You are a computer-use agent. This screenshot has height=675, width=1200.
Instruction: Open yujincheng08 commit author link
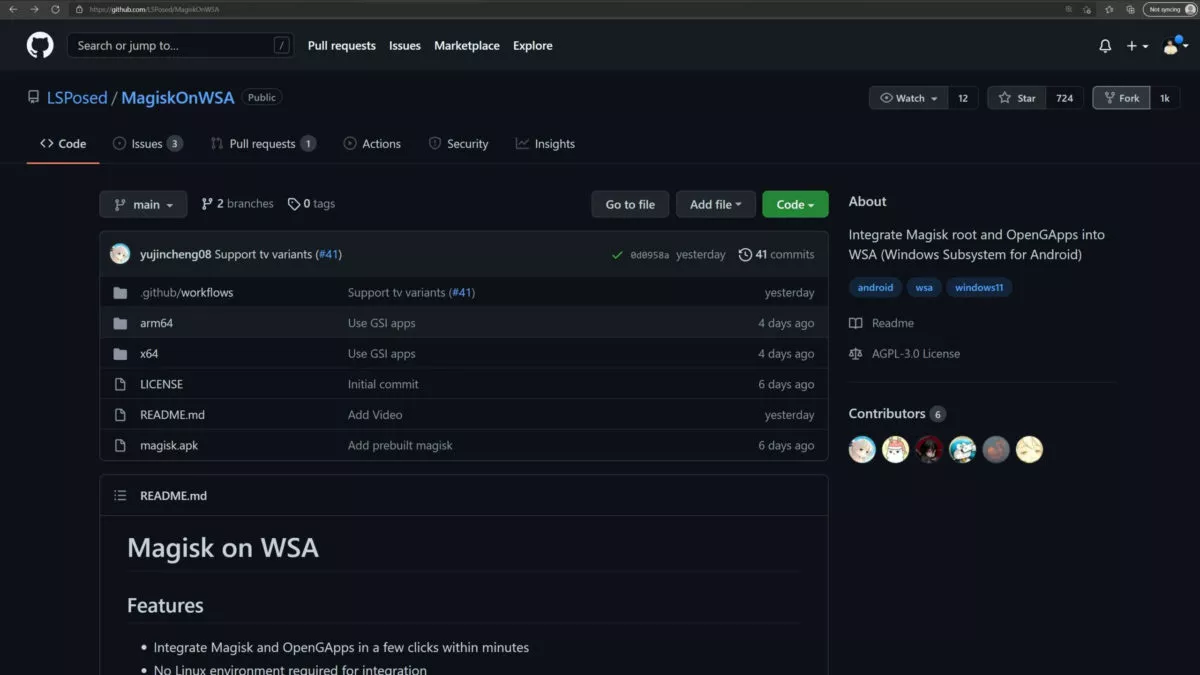[175, 254]
